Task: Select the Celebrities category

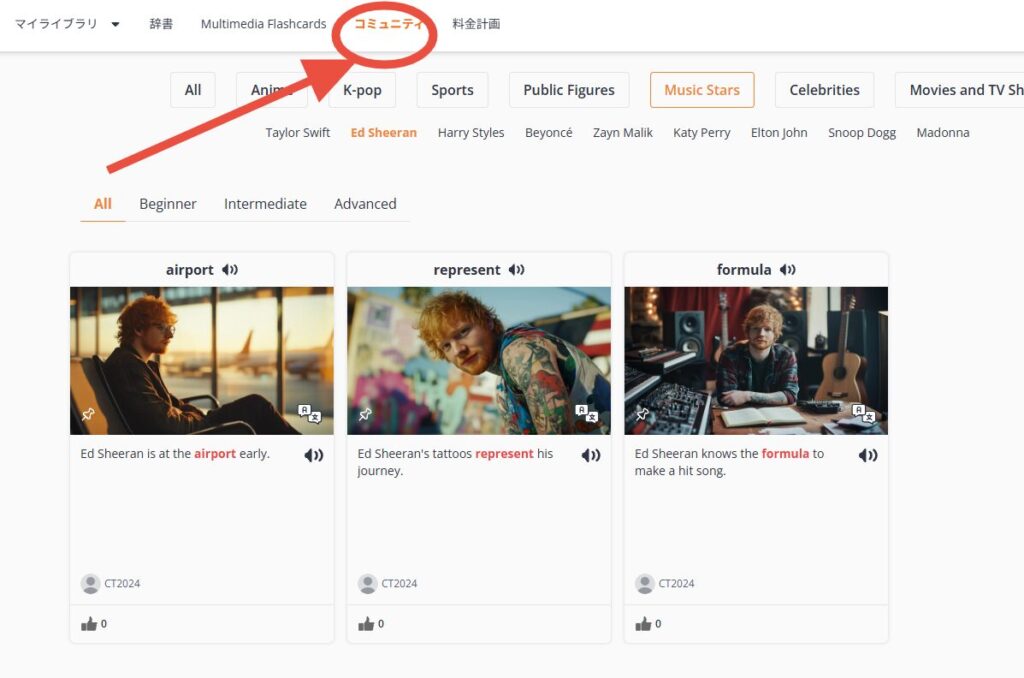Action: (824, 90)
